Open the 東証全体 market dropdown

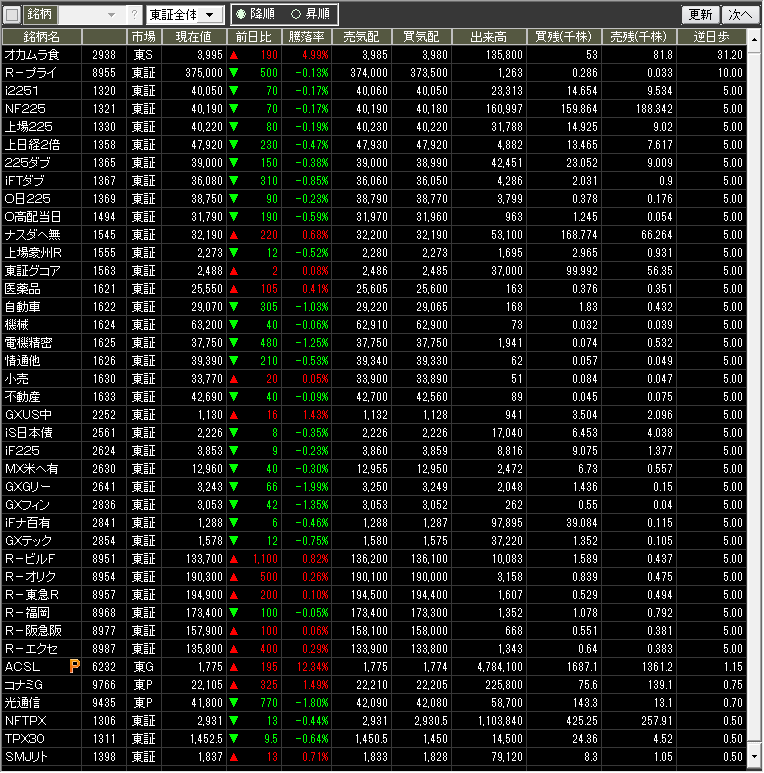185,15
